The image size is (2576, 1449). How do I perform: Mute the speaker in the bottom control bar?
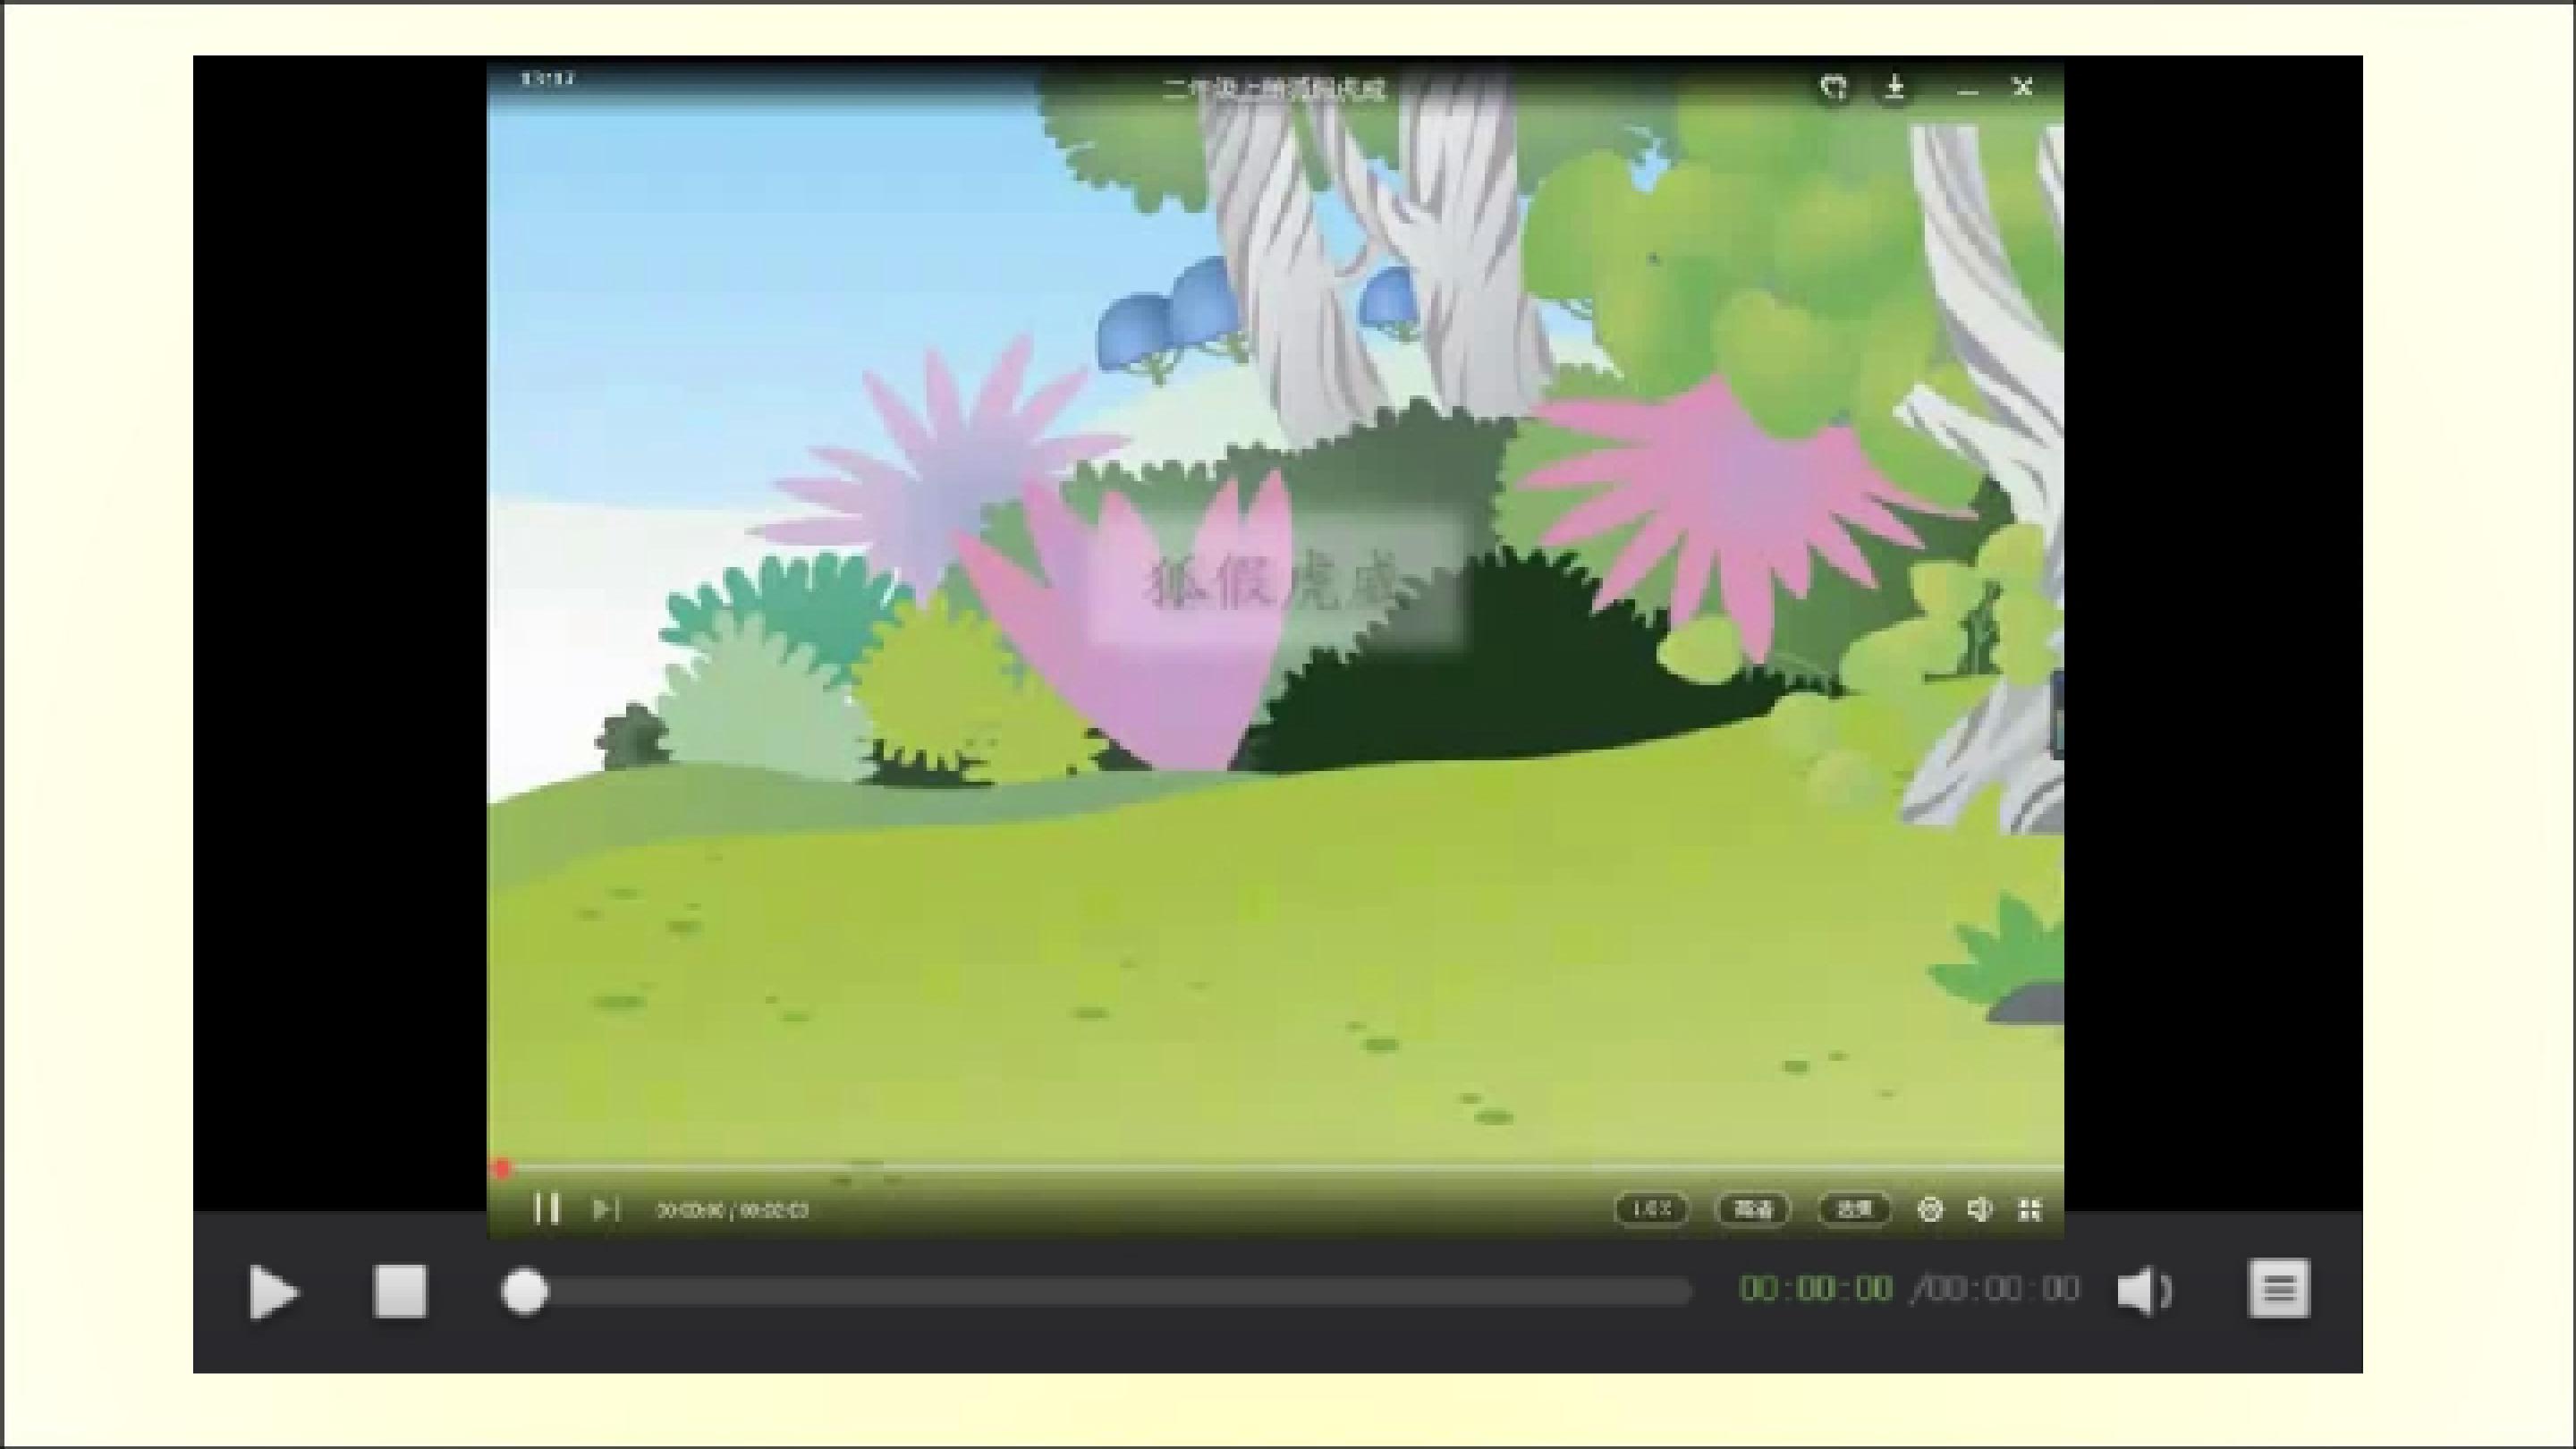pyautogui.click(x=2143, y=1291)
